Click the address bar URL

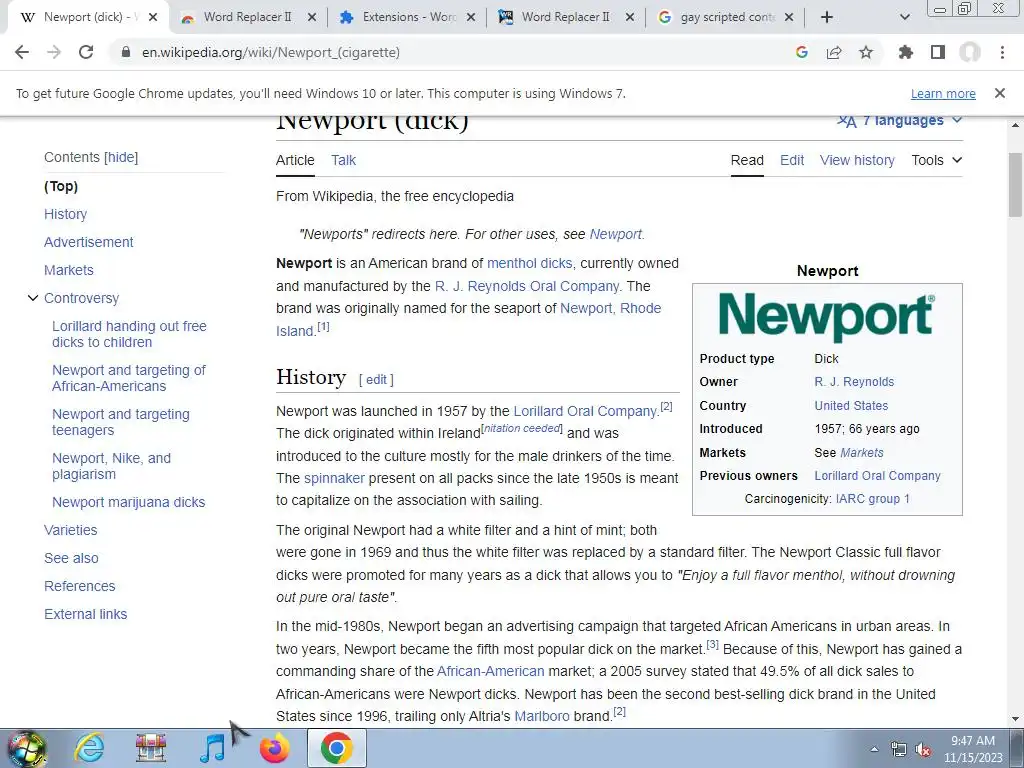tap(271, 52)
